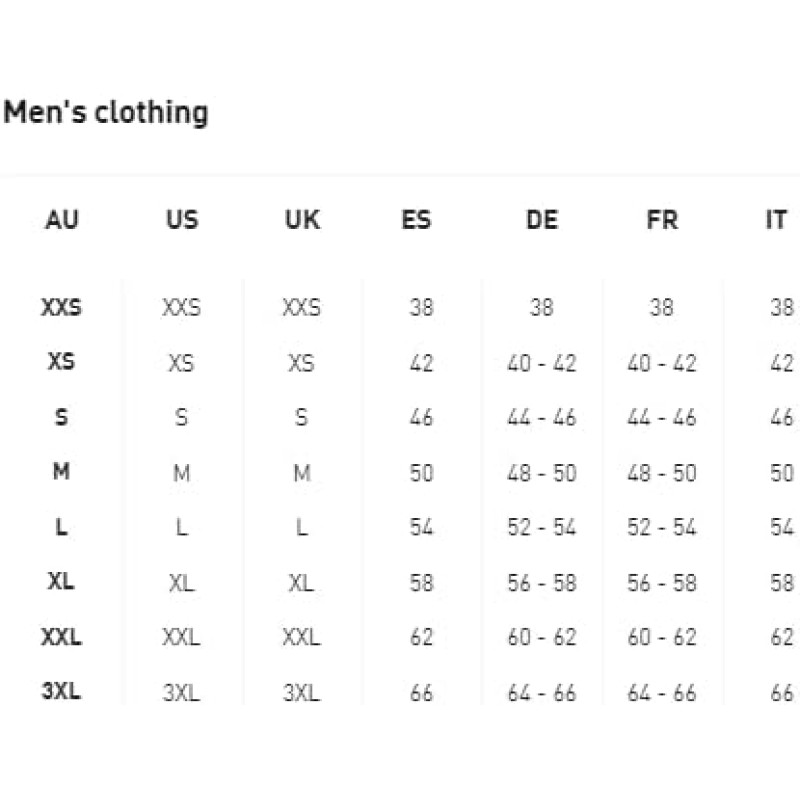Select the IT column header
Image resolution: width=800 pixels, height=800 pixels.
776,220
